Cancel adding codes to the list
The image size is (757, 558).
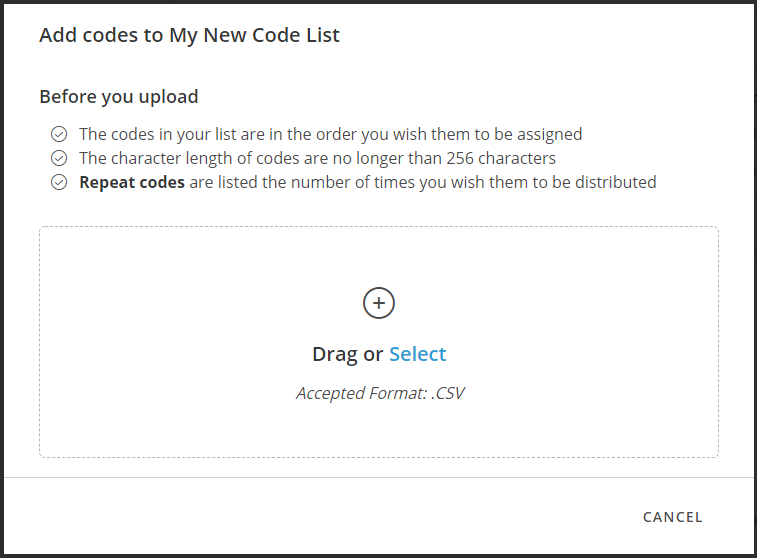[673, 517]
